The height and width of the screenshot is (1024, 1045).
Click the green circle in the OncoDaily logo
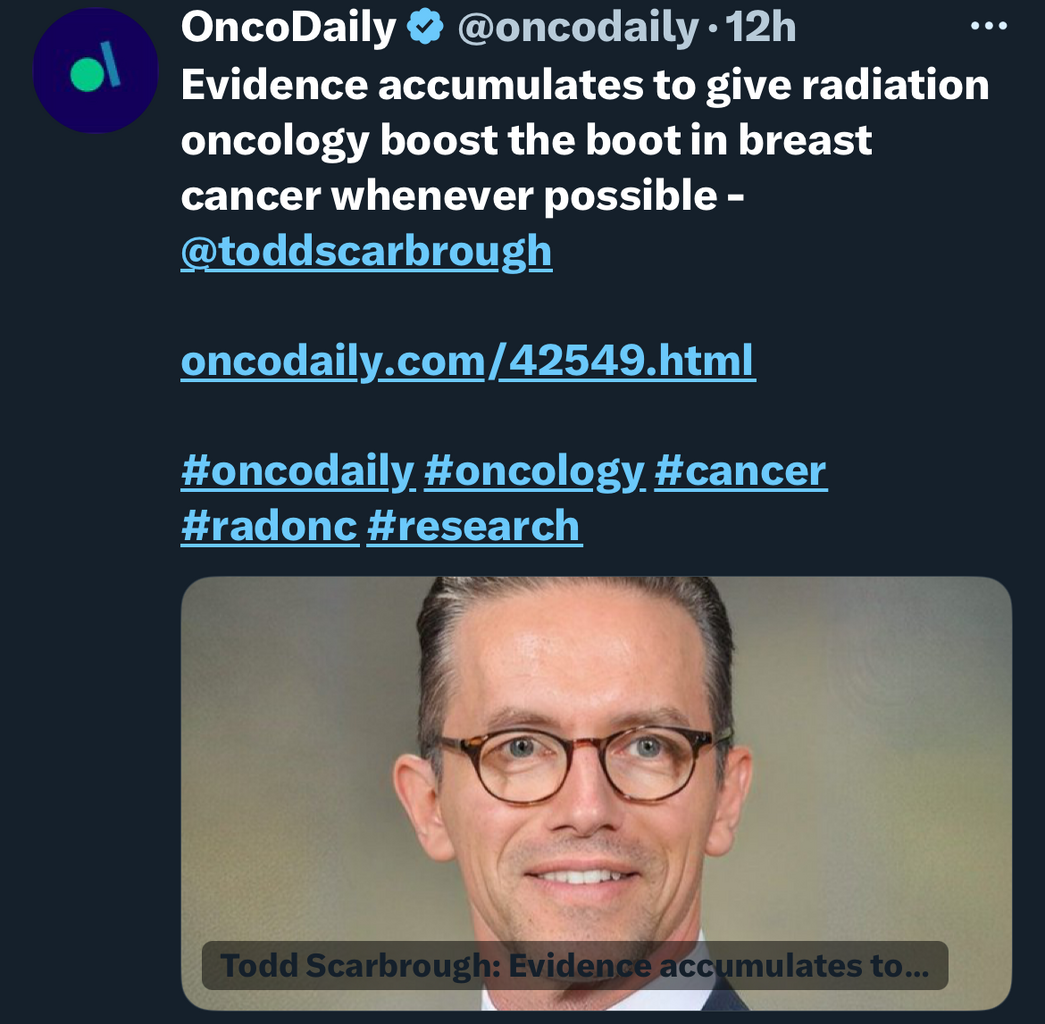(86, 75)
